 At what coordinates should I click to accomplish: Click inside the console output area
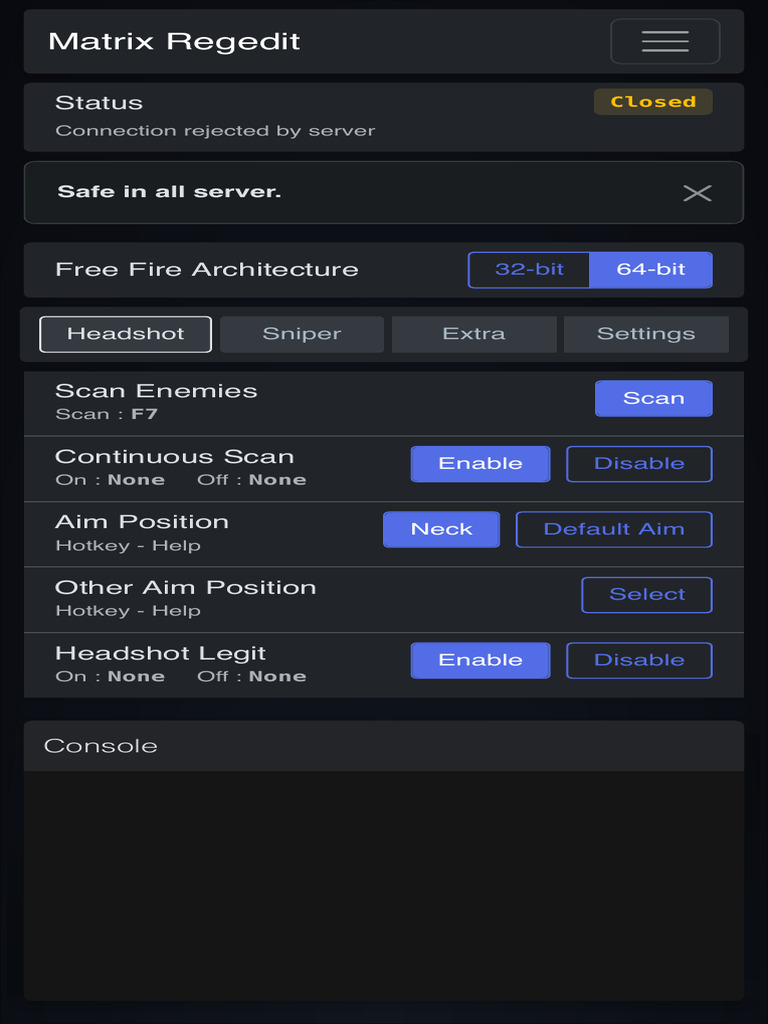coord(384,885)
